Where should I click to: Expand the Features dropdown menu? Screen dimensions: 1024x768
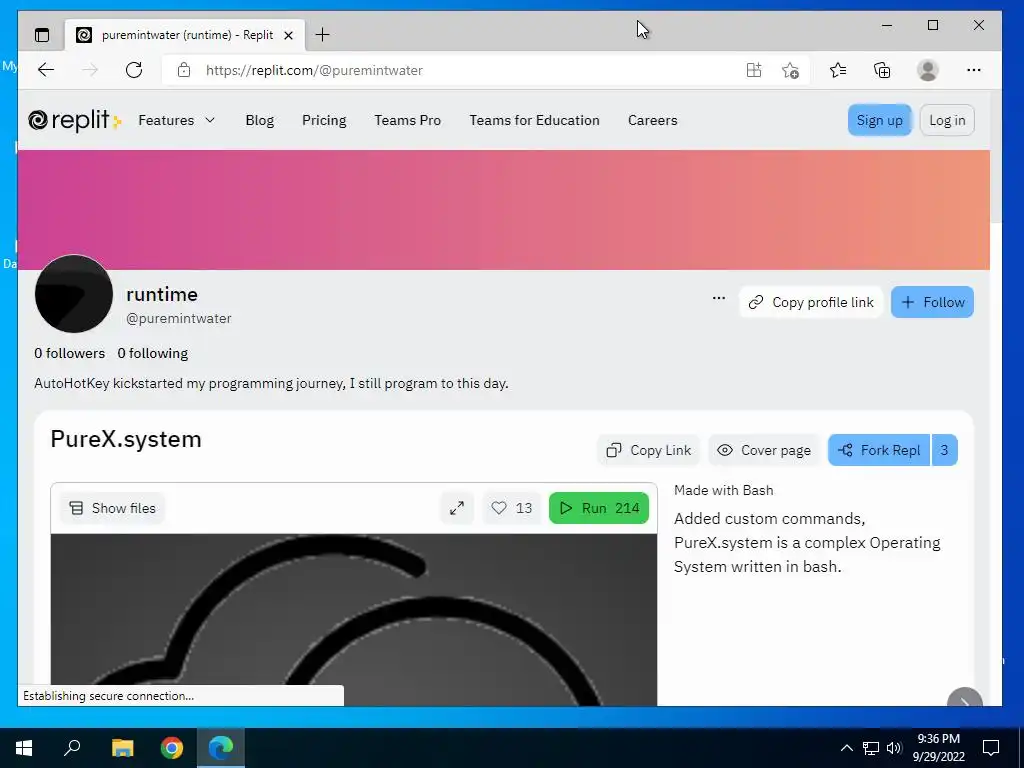click(x=176, y=120)
